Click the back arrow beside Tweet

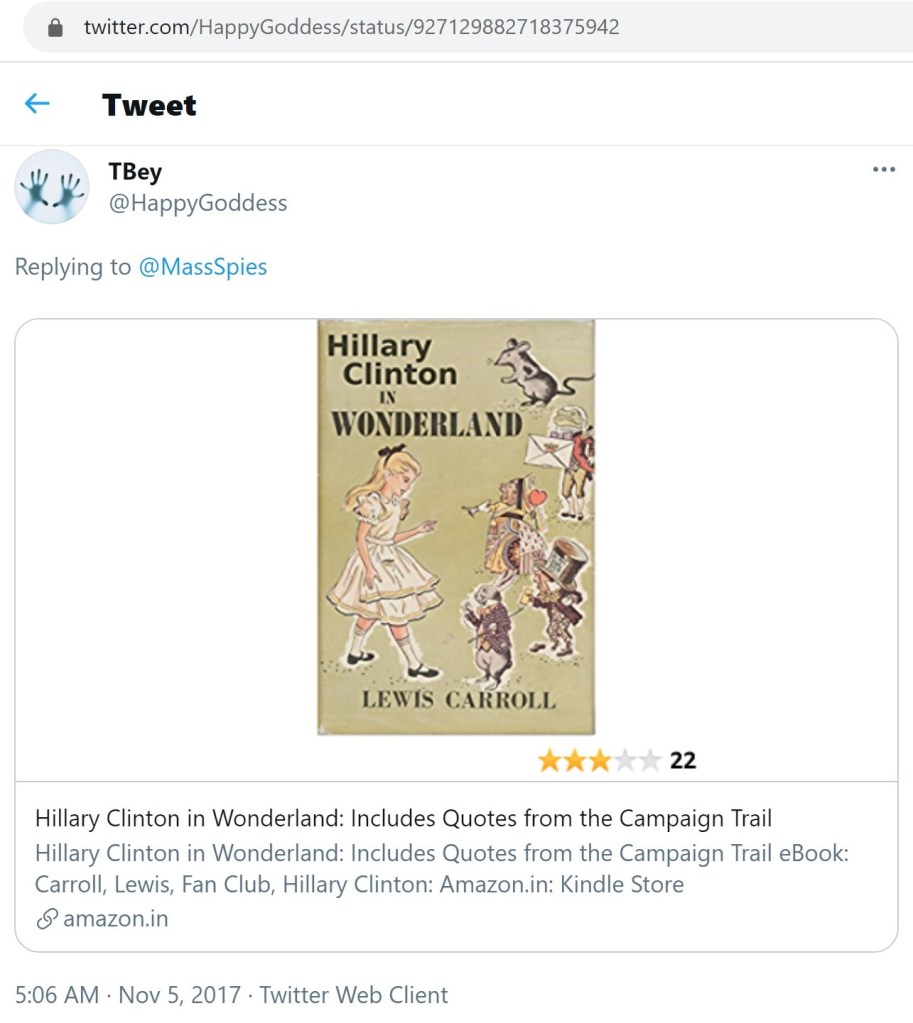37,103
